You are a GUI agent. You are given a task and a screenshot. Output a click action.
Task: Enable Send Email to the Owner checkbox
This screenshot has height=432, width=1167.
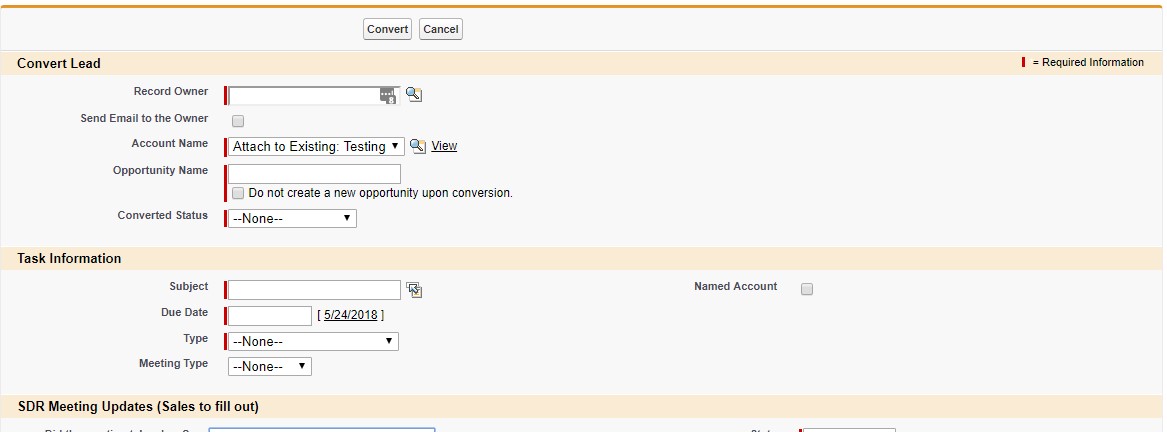238,121
